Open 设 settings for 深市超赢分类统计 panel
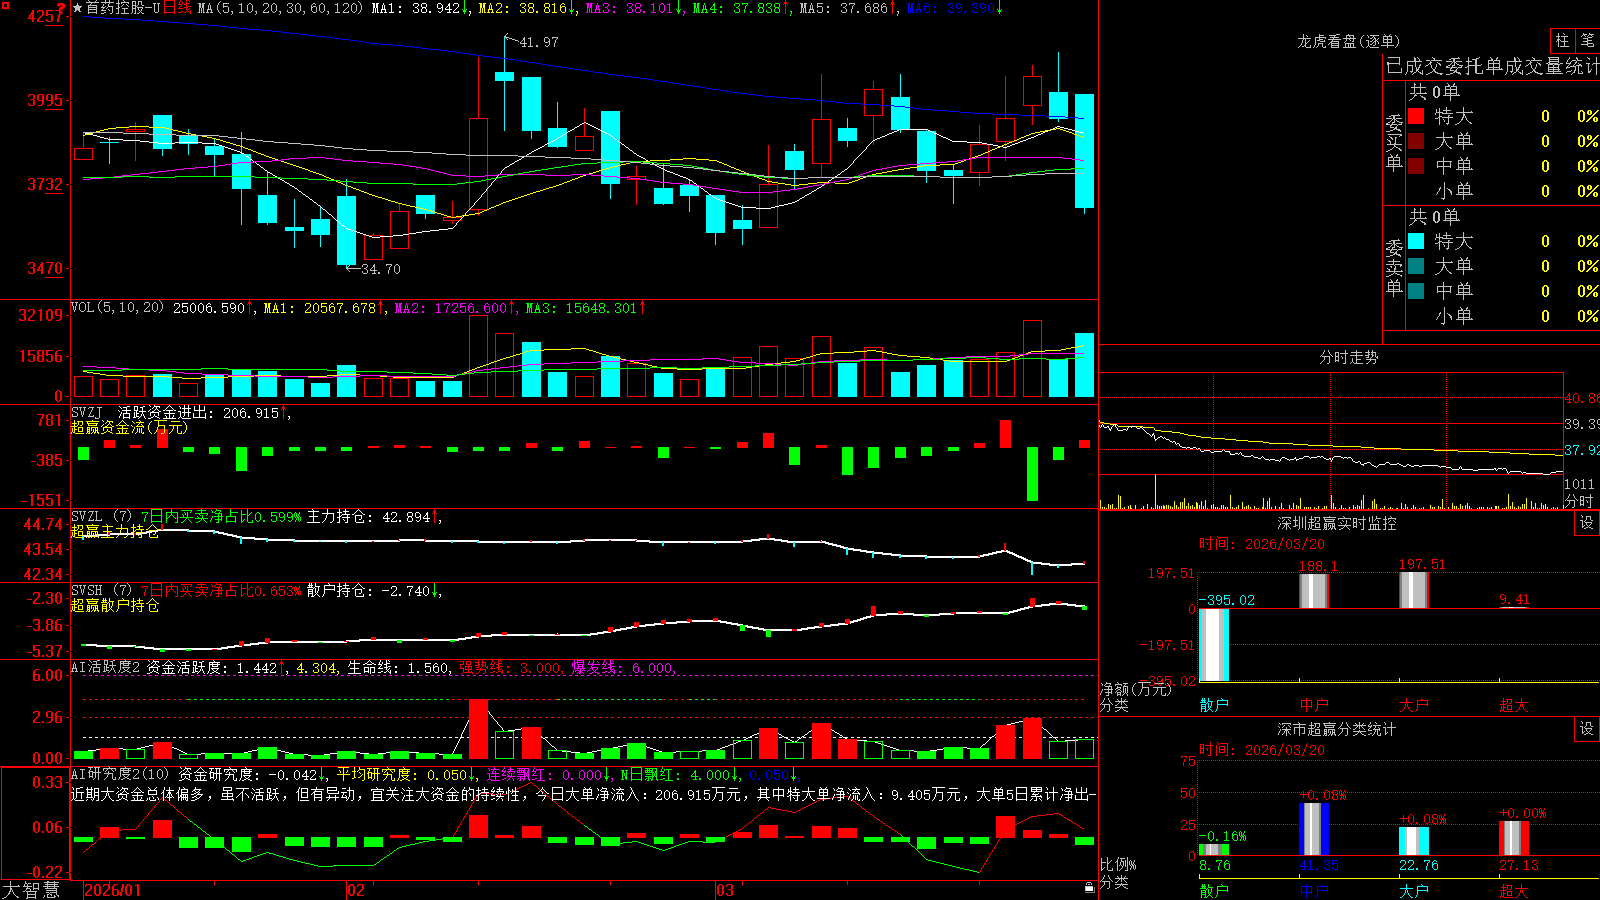This screenshot has height=900, width=1600. (1587, 729)
